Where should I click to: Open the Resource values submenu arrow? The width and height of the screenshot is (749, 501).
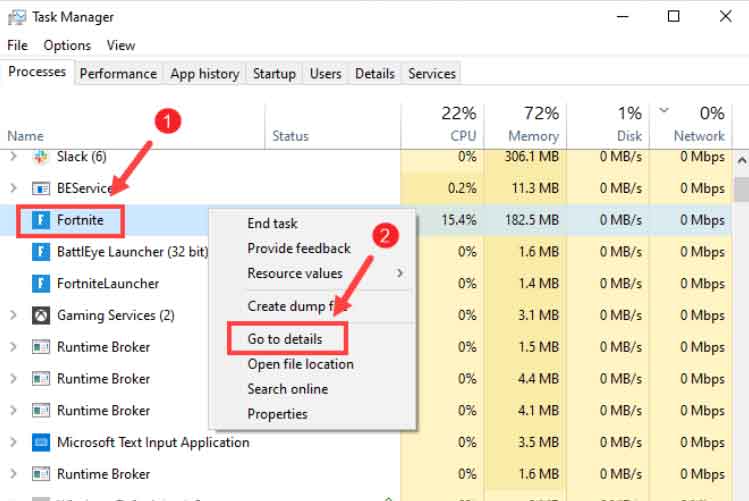pos(400,273)
